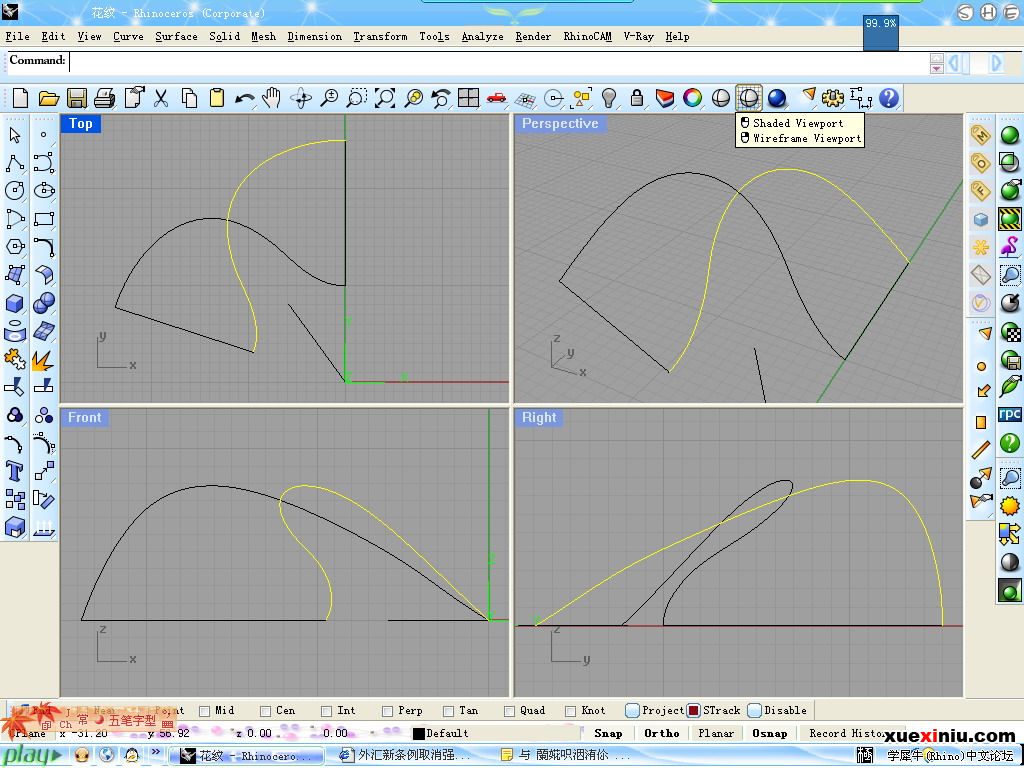This screenshot has width=1024, height=768.
Task: Toggle Ortho in the status bar
Action: (x=662, y=733)
